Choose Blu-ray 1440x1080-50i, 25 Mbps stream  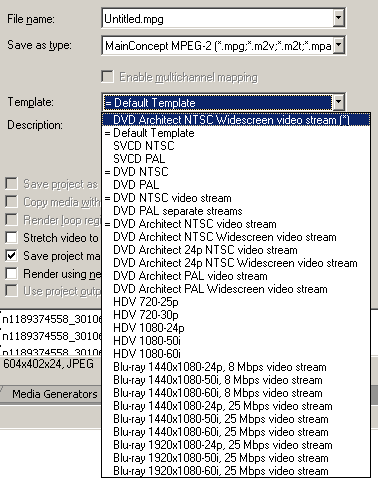tap(236, 419)
